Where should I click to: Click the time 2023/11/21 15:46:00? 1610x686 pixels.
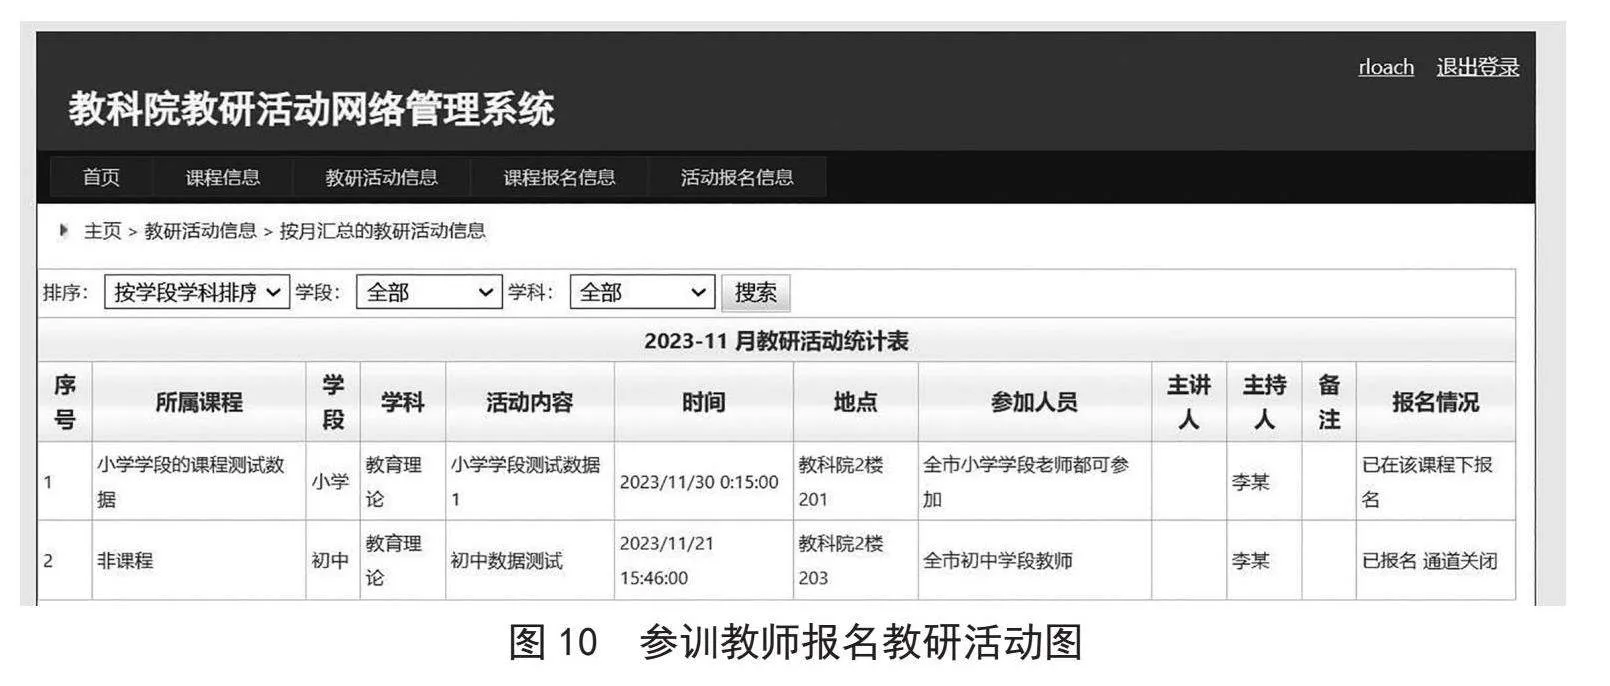[704, 560]
